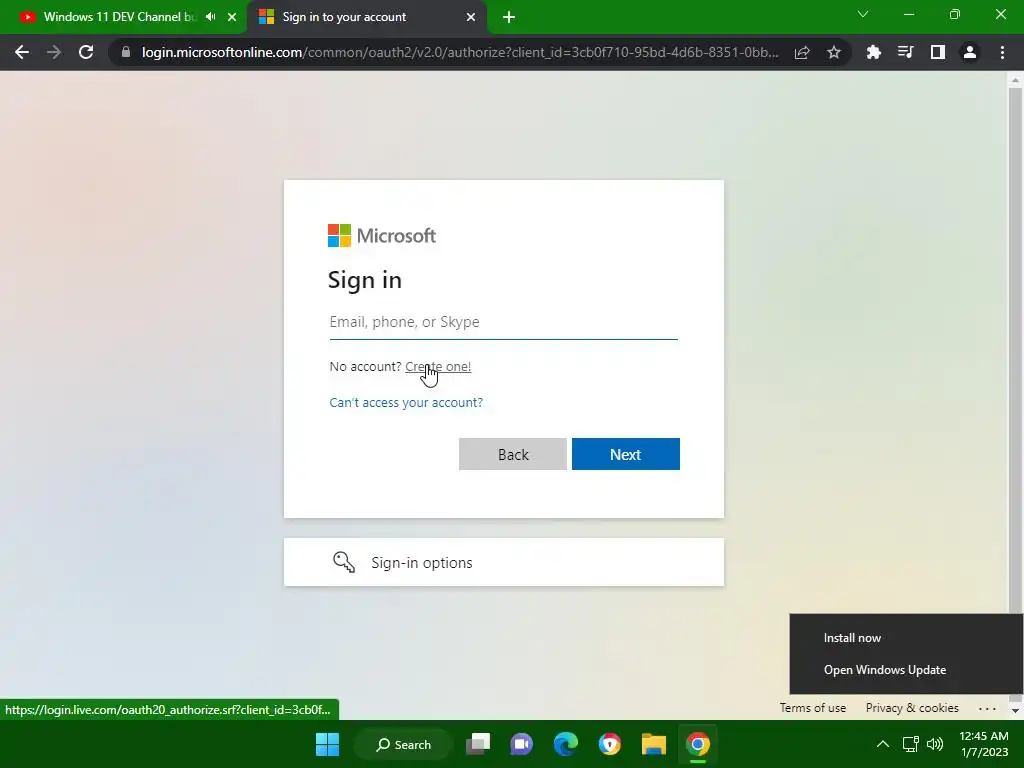Open network icon in system tray
This screenshot has height=768, width=1024.
tap(910, 744)
